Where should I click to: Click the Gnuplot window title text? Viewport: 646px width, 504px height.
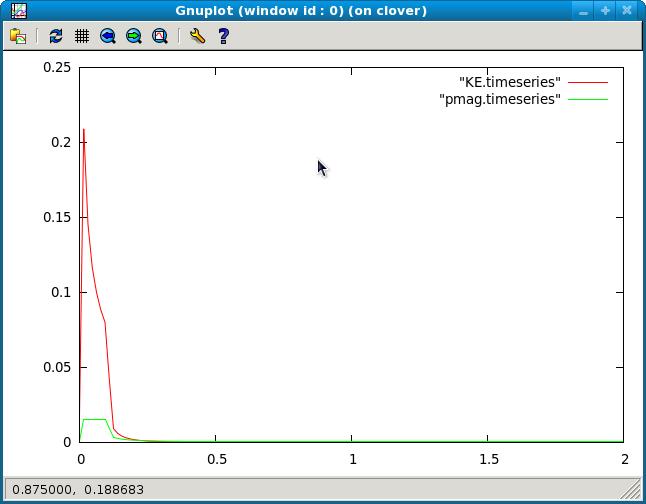301,11
